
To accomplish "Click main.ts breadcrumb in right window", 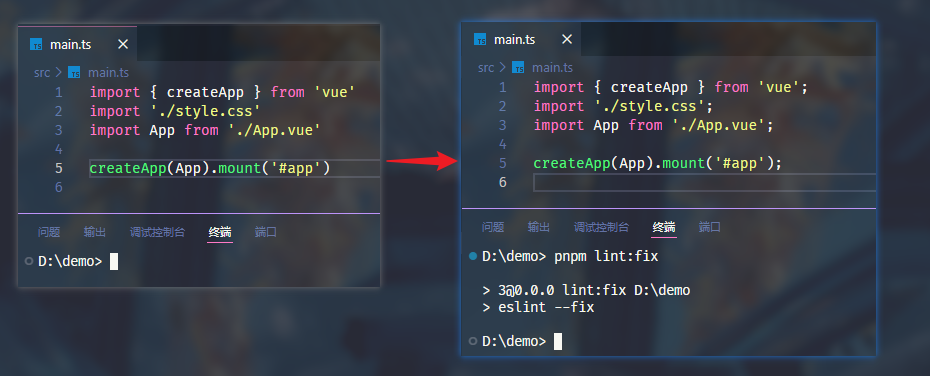I will point(552,68).
